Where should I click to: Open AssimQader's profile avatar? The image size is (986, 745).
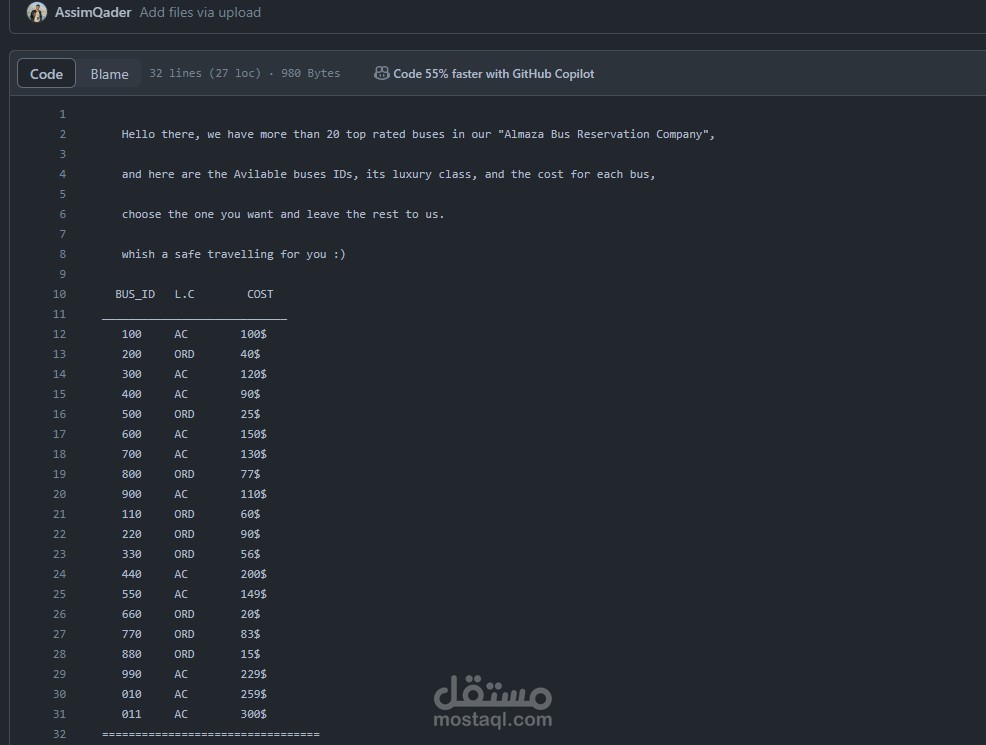(37, 12)
